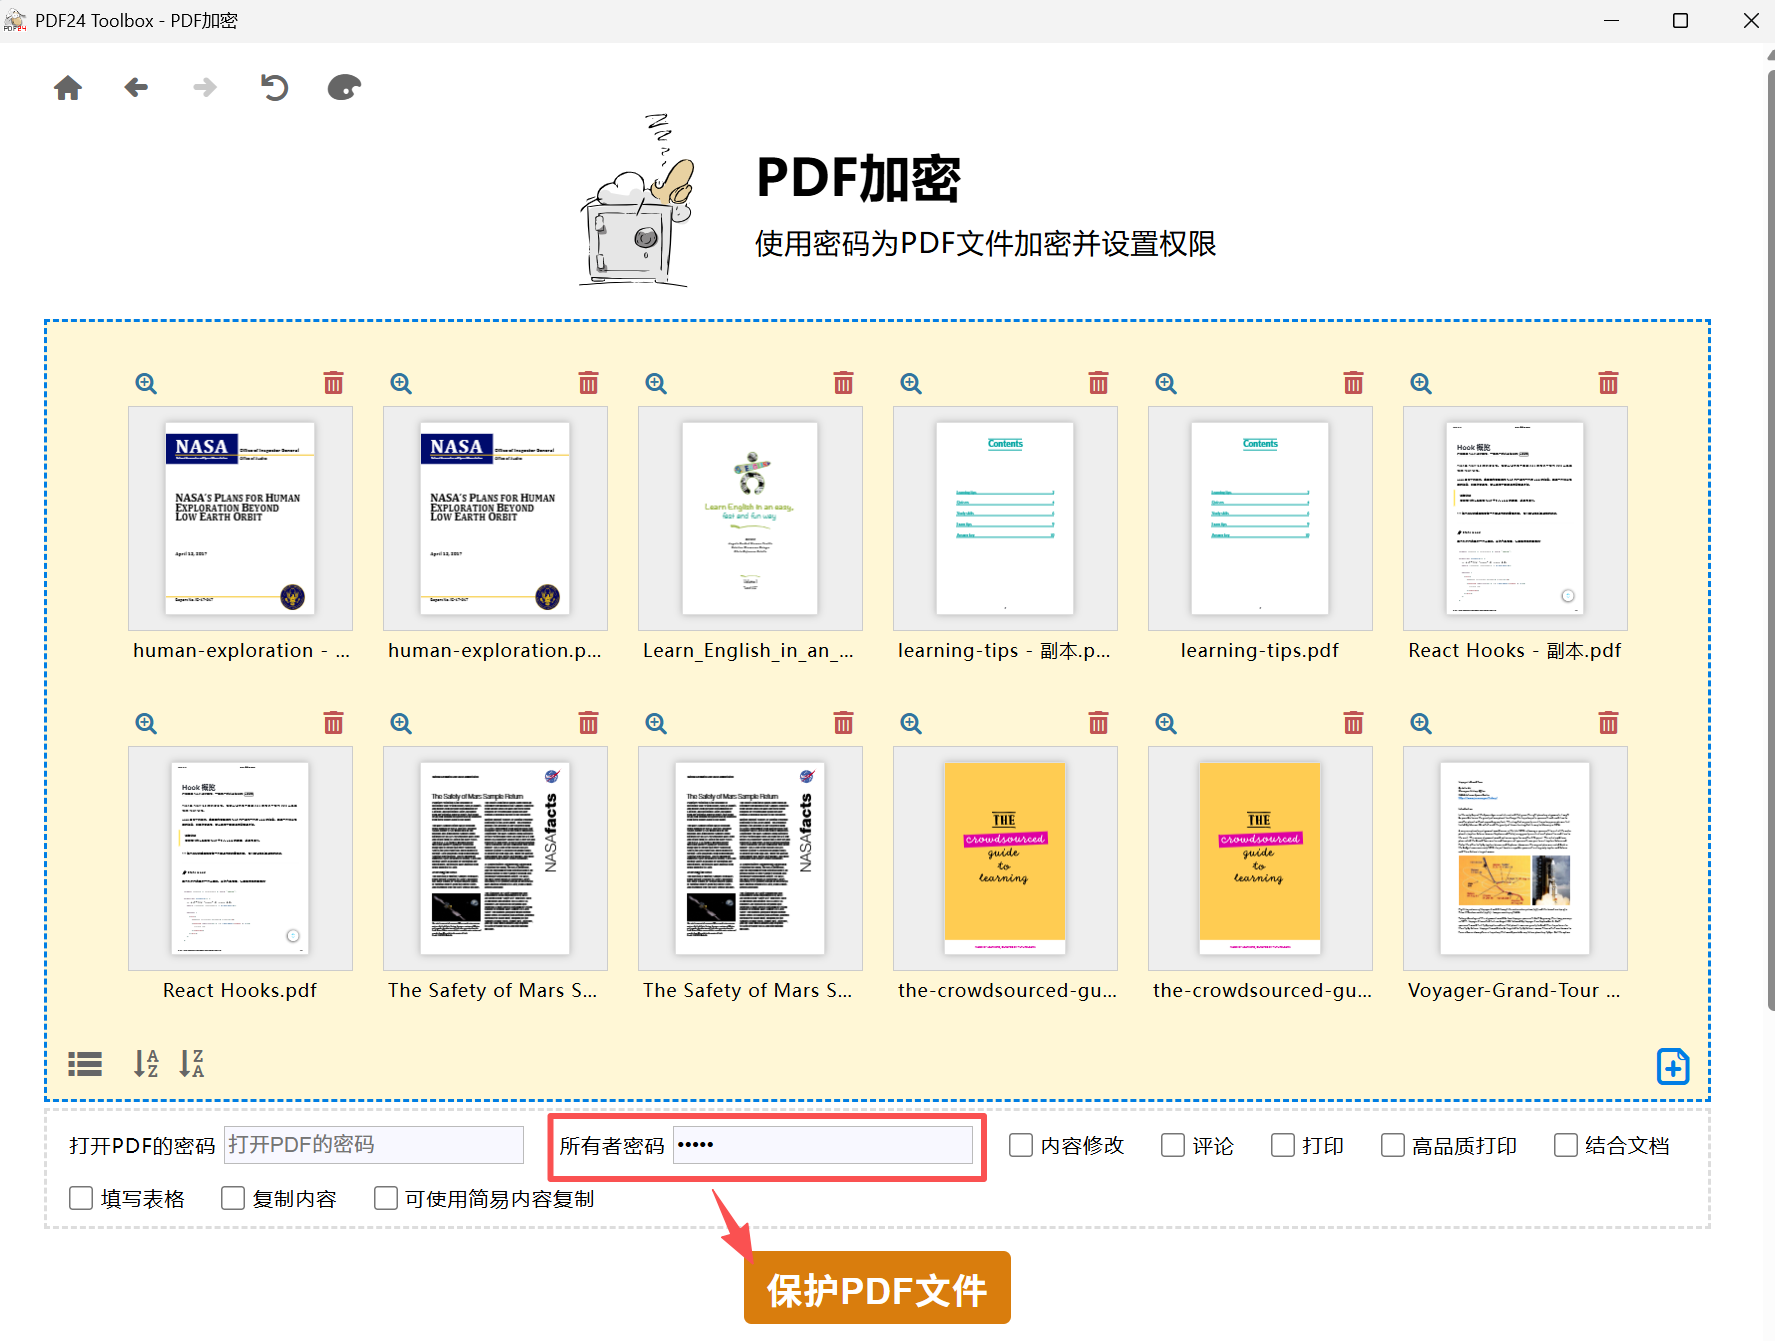This screenshot has width=1775, height=1341.
Task: Click the home icon in the toolbar
Action: [x=67, y=87]
